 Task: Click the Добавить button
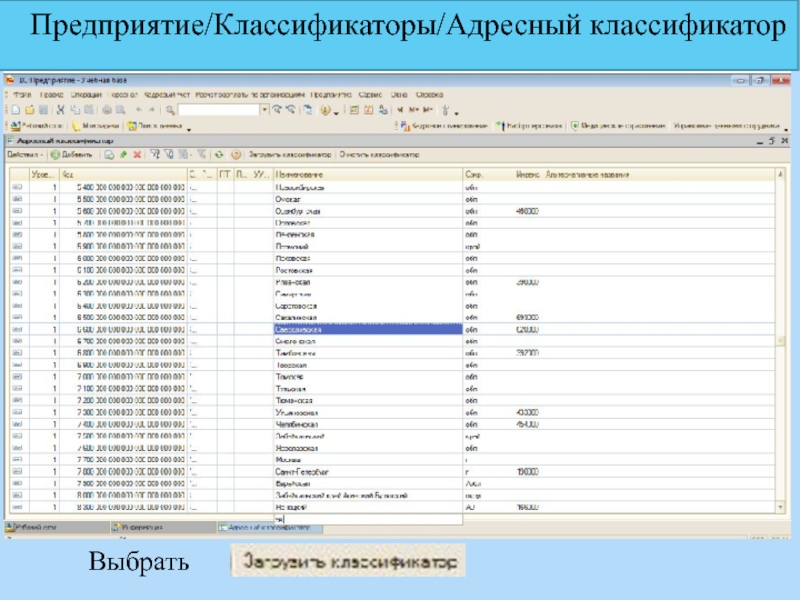click(x=70, y=155)
